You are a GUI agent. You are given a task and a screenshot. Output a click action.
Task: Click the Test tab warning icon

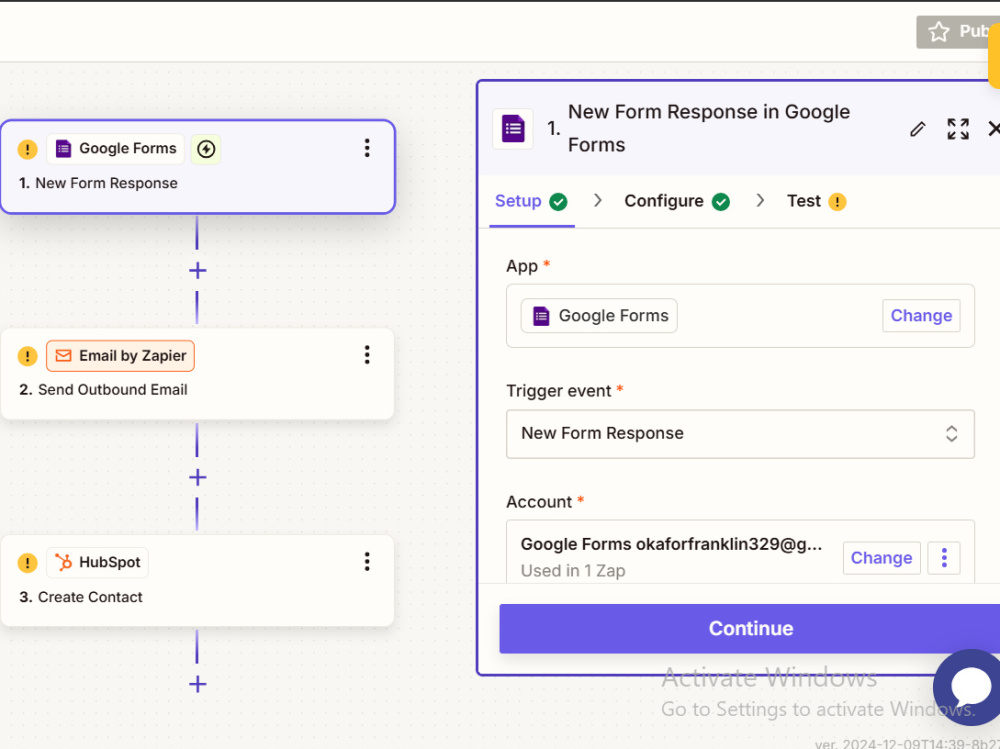[x=837, y=202]
